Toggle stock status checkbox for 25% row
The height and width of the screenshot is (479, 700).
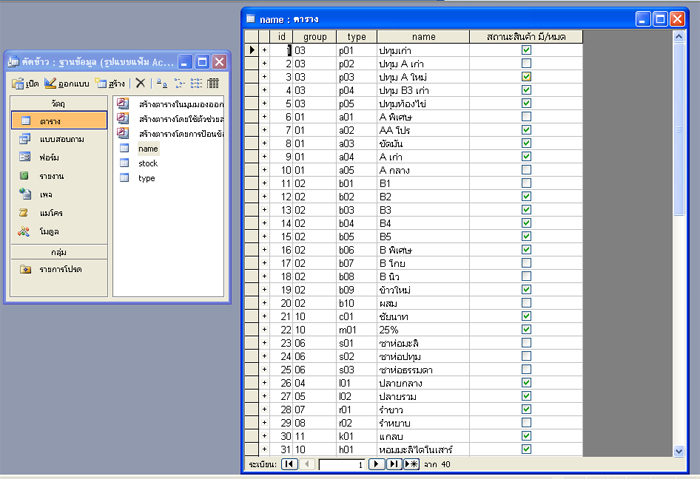(x=526, y=329)
